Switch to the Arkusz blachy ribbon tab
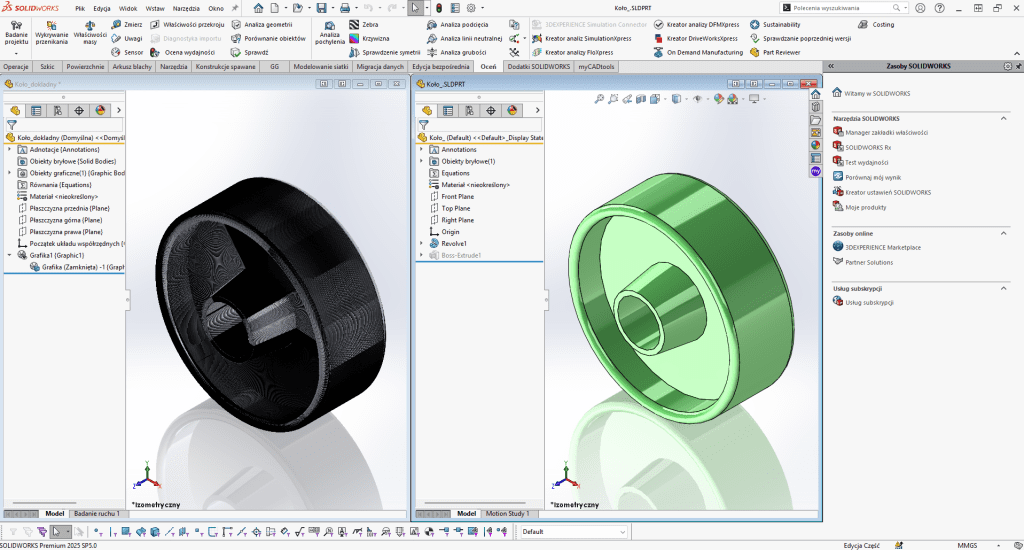This screenshot has width=1024, height=550. (133, 66)
